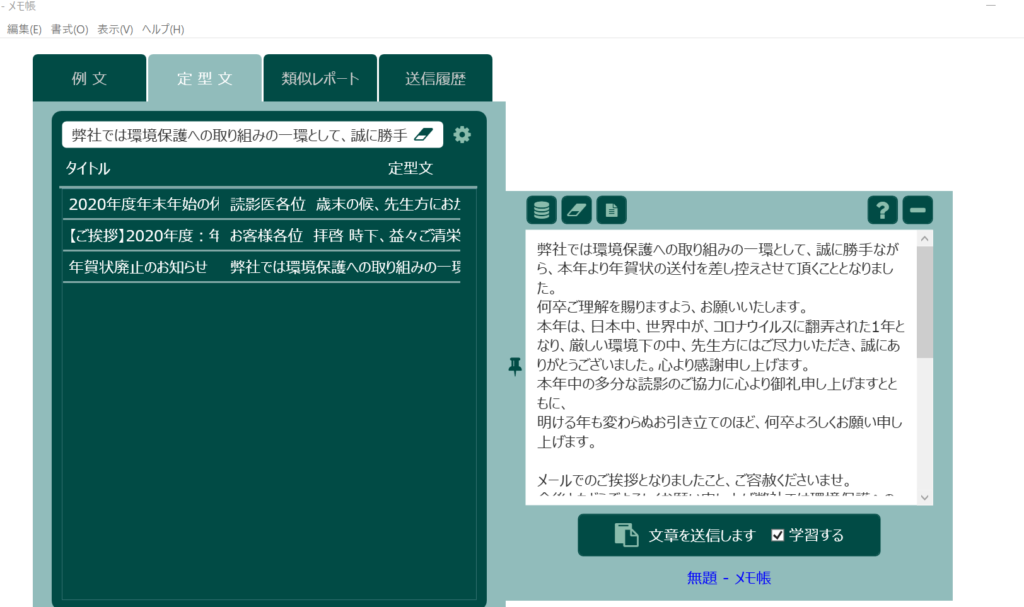Click the scroll down arrow of text area
Screen dimensions: 1024x607
pos(924,497)
